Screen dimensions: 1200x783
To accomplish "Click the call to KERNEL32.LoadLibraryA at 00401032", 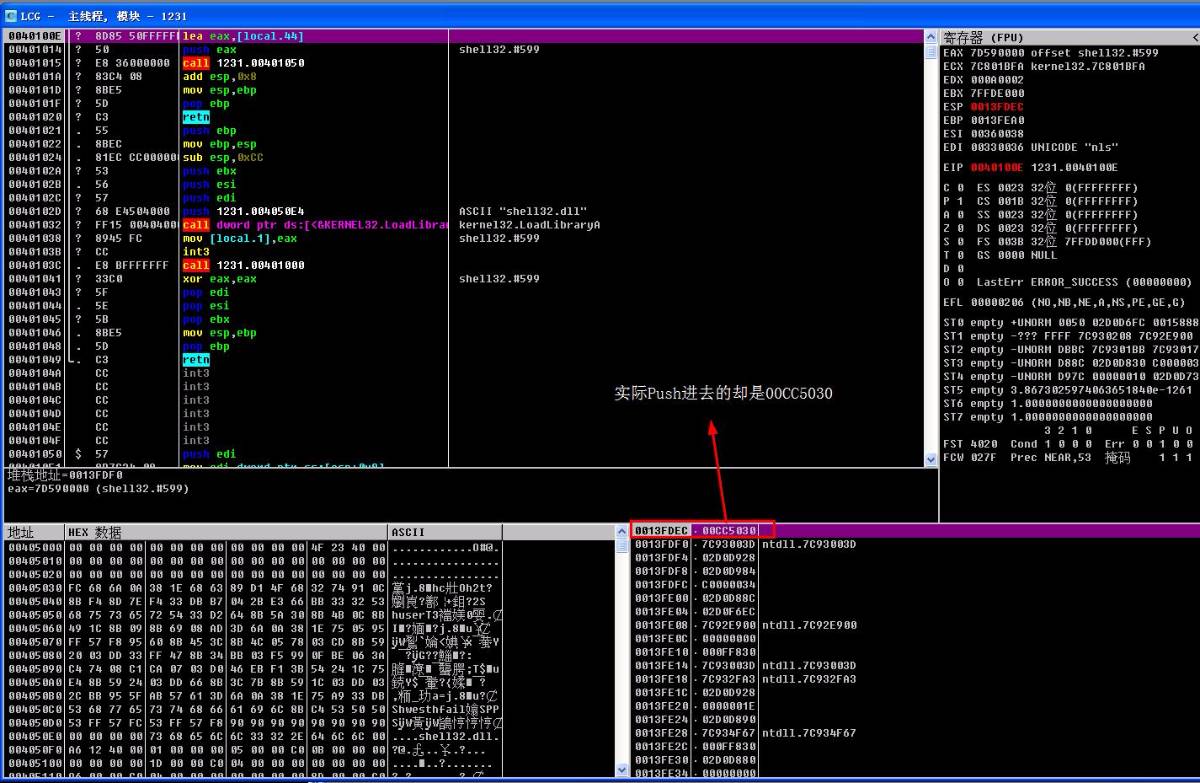I will tap(313, 225).
